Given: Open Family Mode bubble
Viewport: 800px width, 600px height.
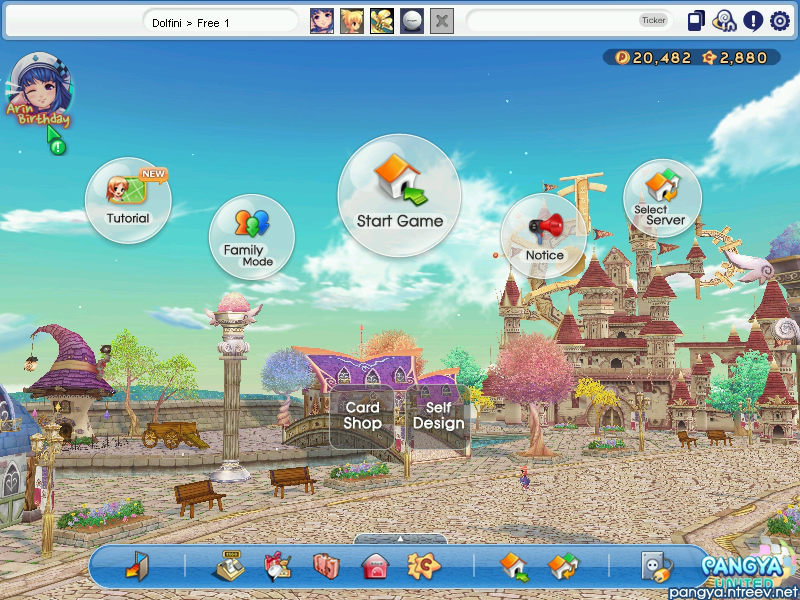Looking at the screenshot, I should pos(252,237).
